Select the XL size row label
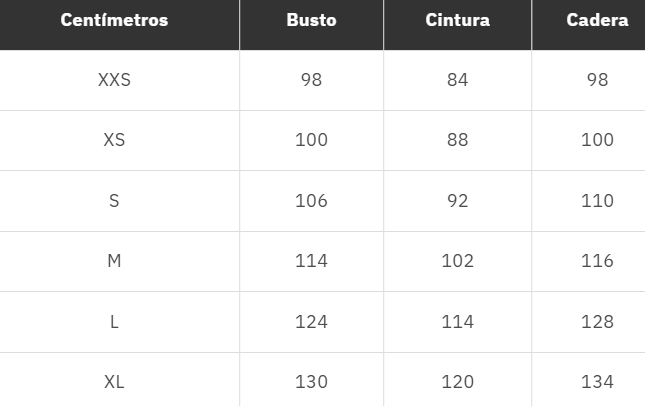Screen dimensions: 645x406 point(114,382)
